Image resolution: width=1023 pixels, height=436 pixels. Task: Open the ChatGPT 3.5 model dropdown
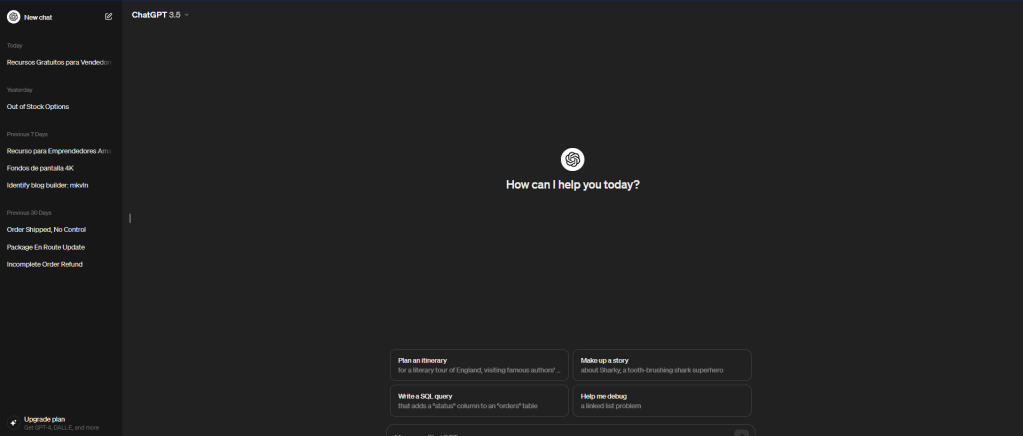[x=160, y=15]
